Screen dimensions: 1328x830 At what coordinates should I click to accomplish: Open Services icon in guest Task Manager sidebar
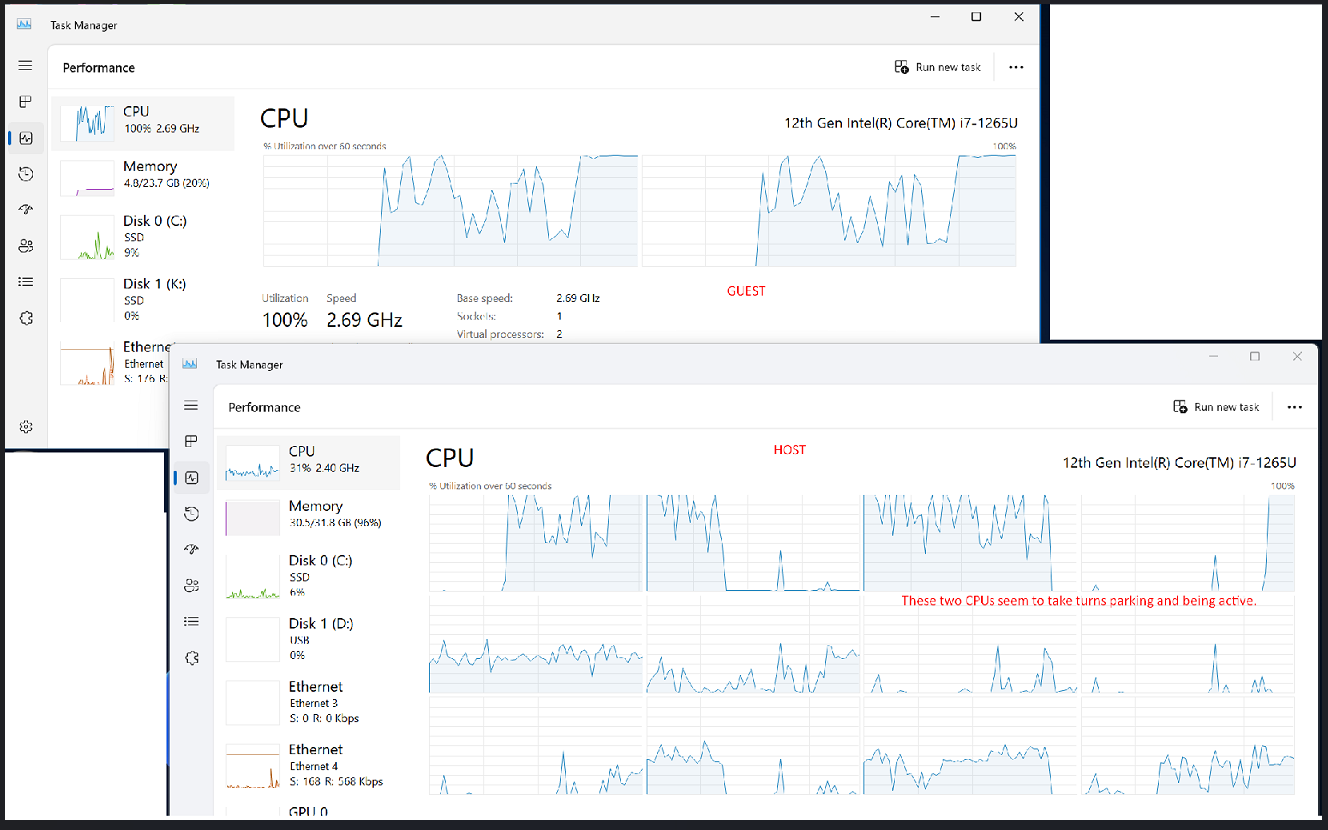26,318
